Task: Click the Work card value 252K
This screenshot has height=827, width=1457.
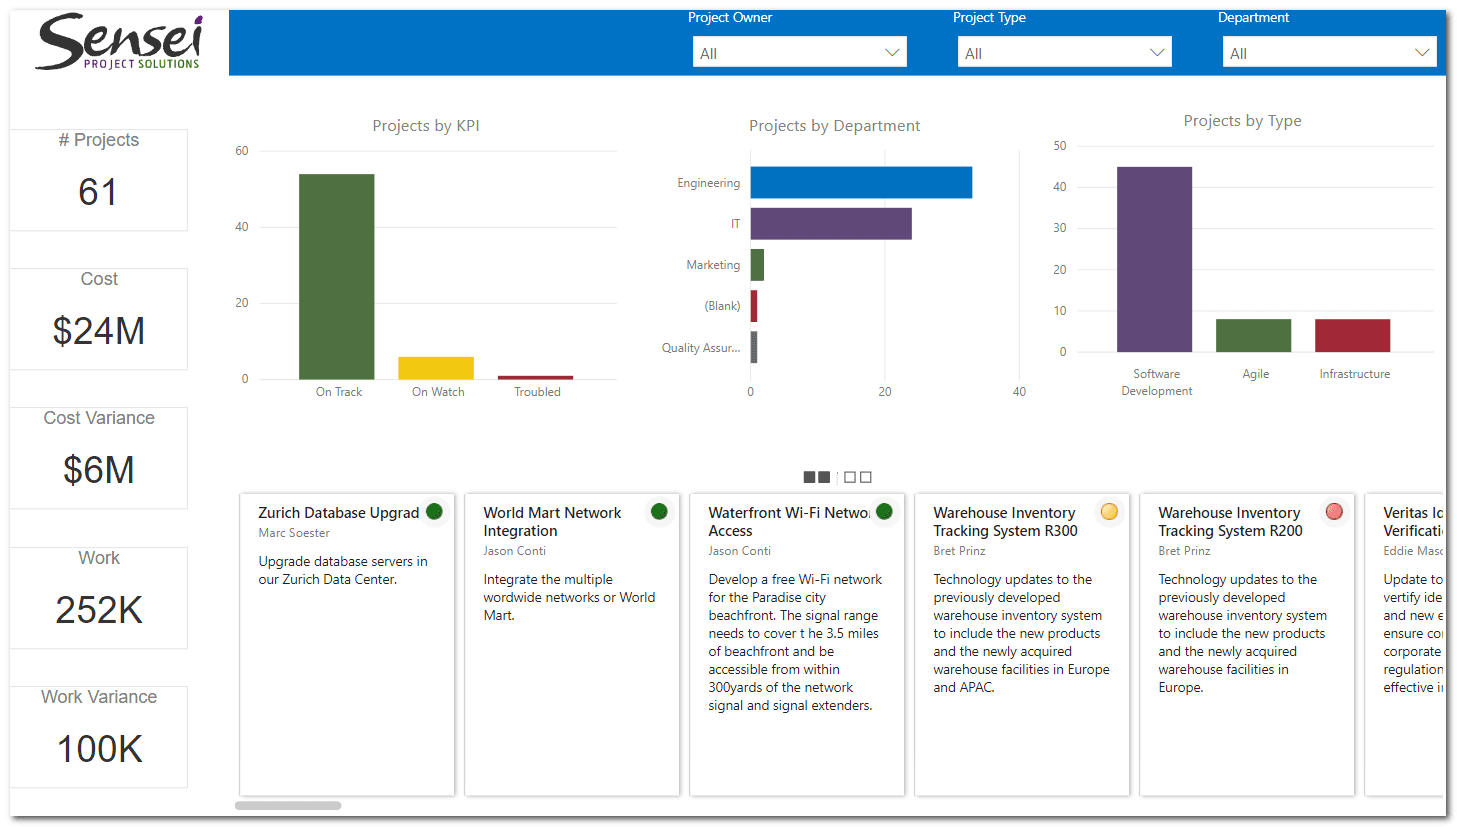Action: (x=98, y=610)
